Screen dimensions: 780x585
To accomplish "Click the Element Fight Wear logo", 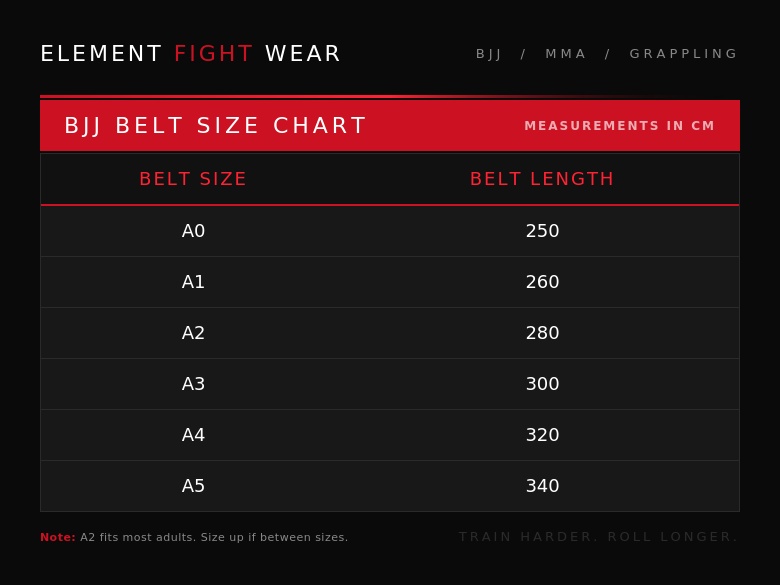I will click(190, 54).
